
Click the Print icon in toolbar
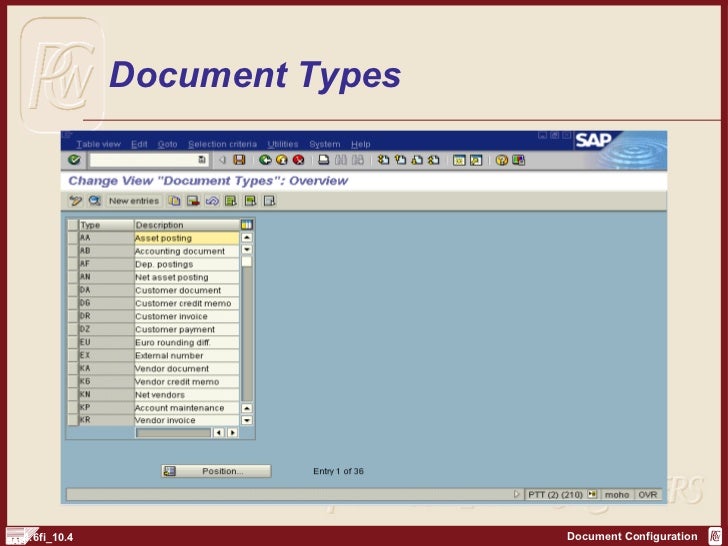[x=324, y=160]
